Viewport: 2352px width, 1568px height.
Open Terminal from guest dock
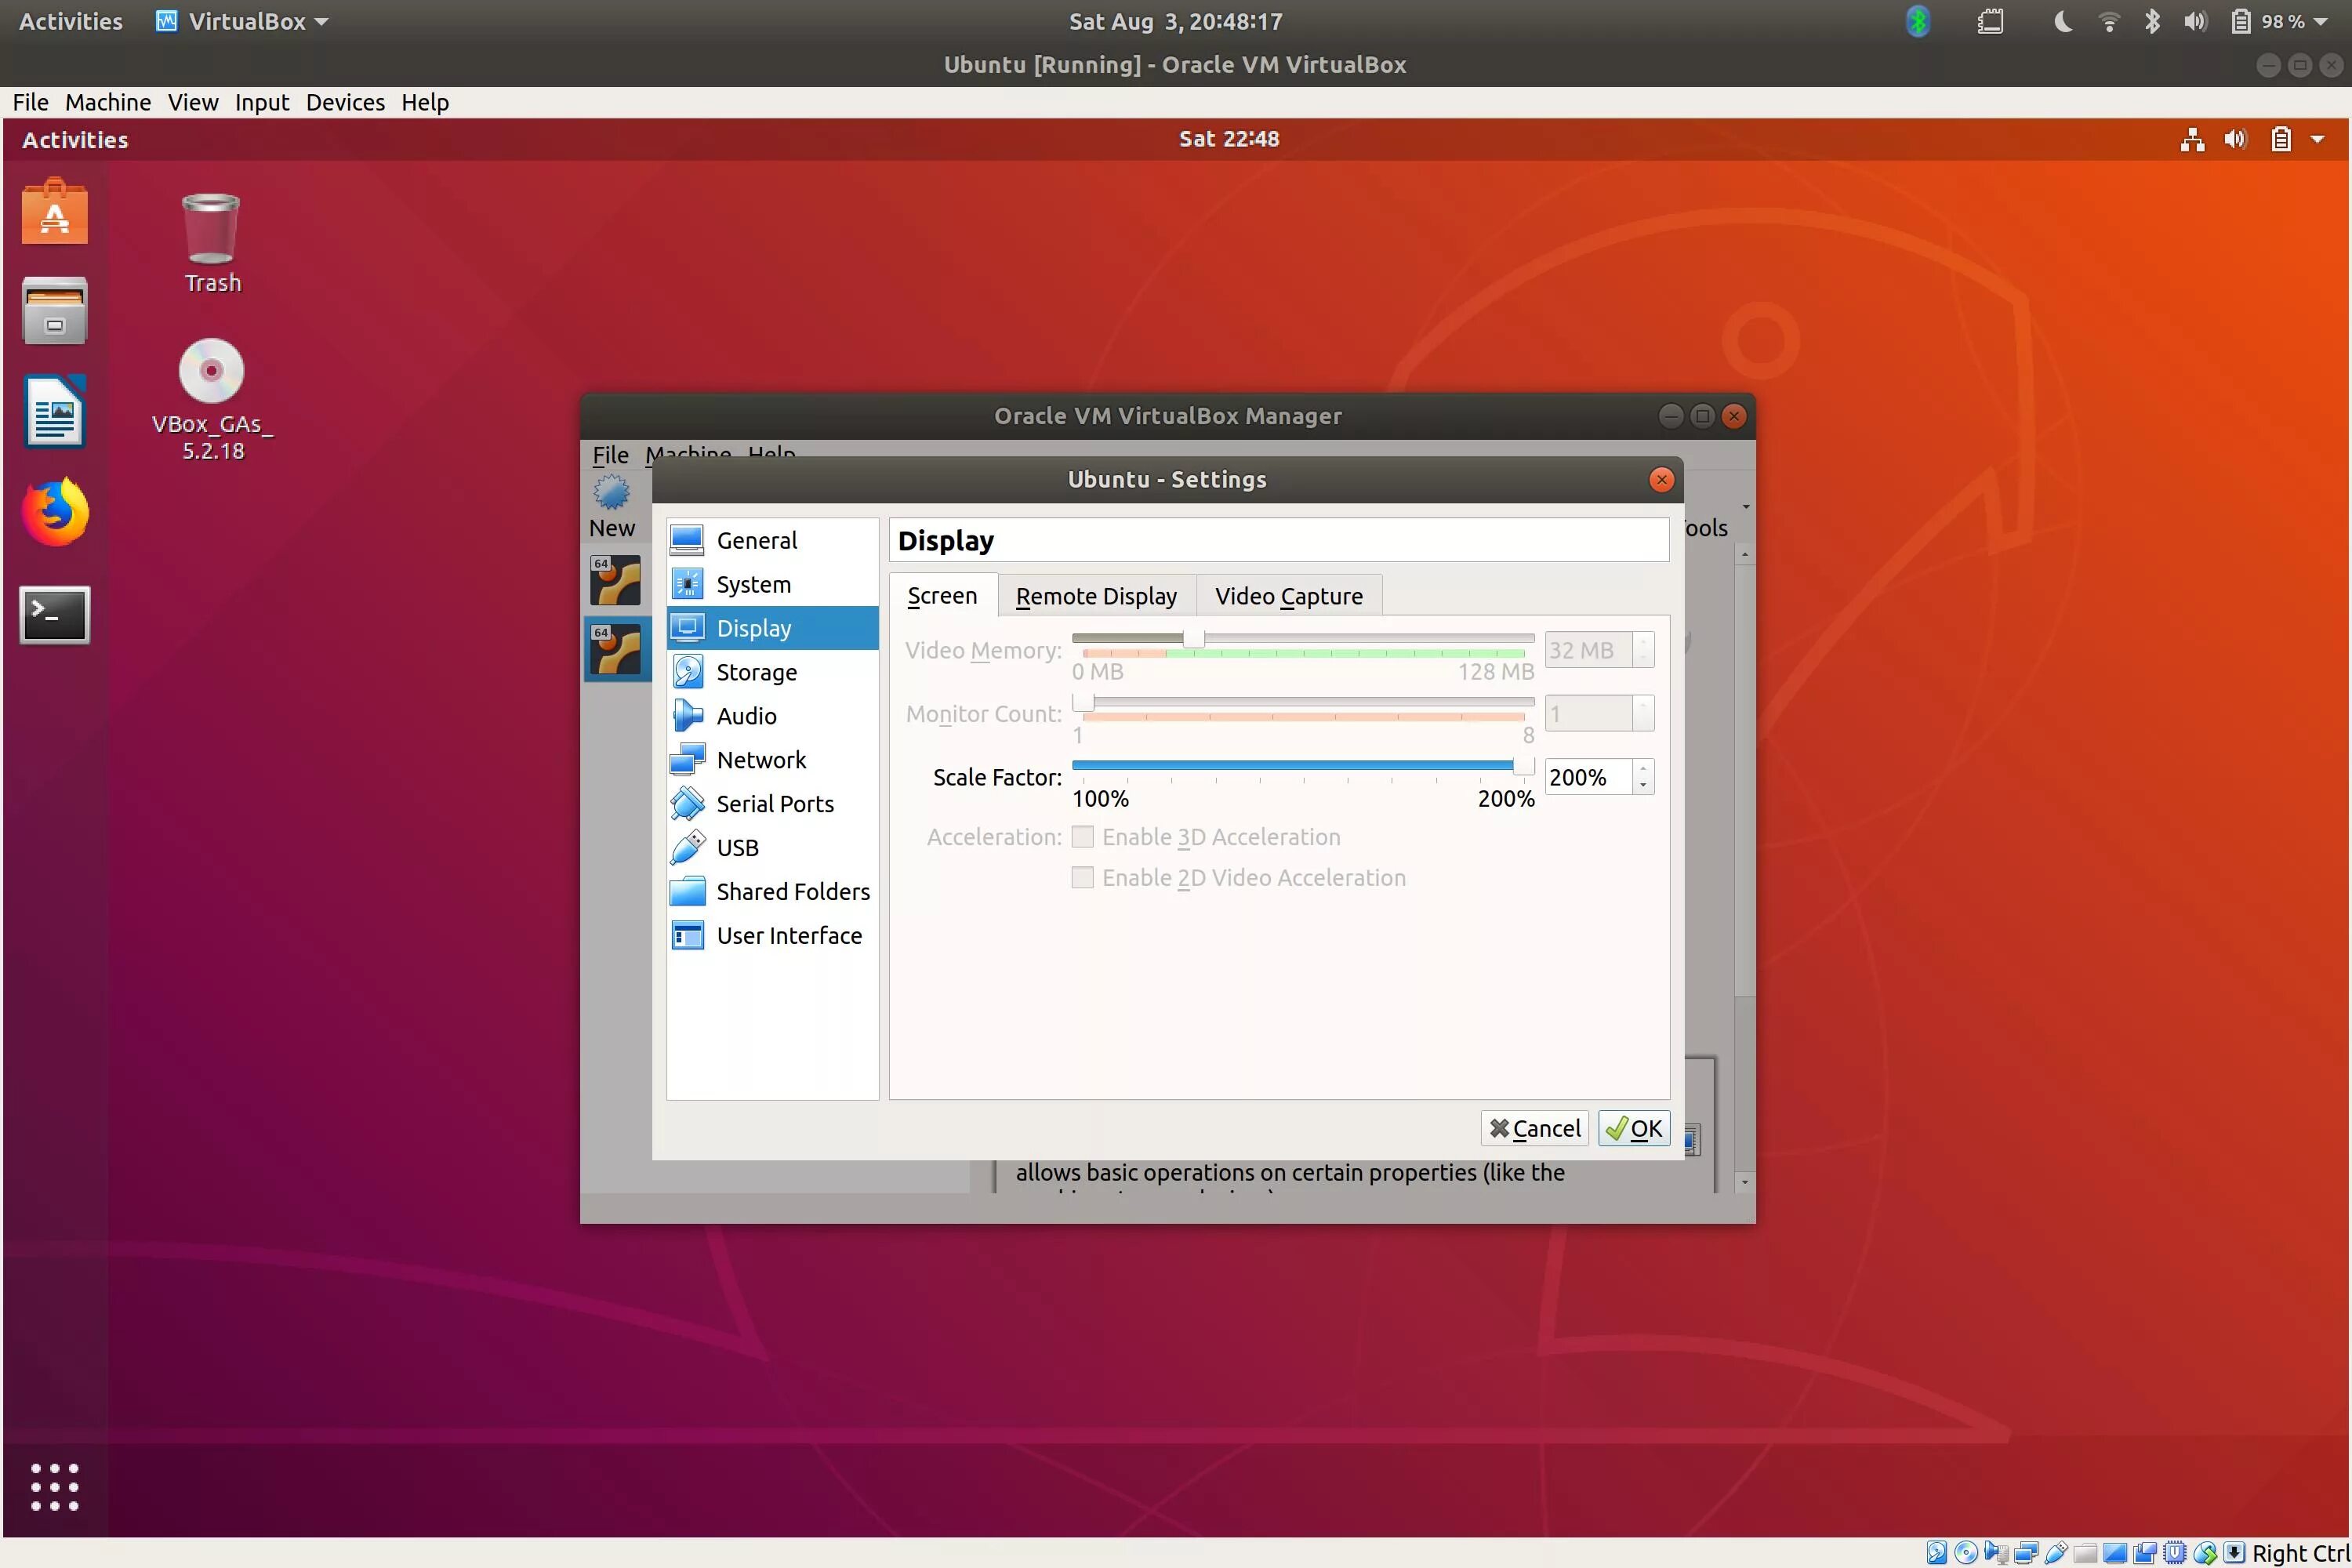(x=55, y=614)
